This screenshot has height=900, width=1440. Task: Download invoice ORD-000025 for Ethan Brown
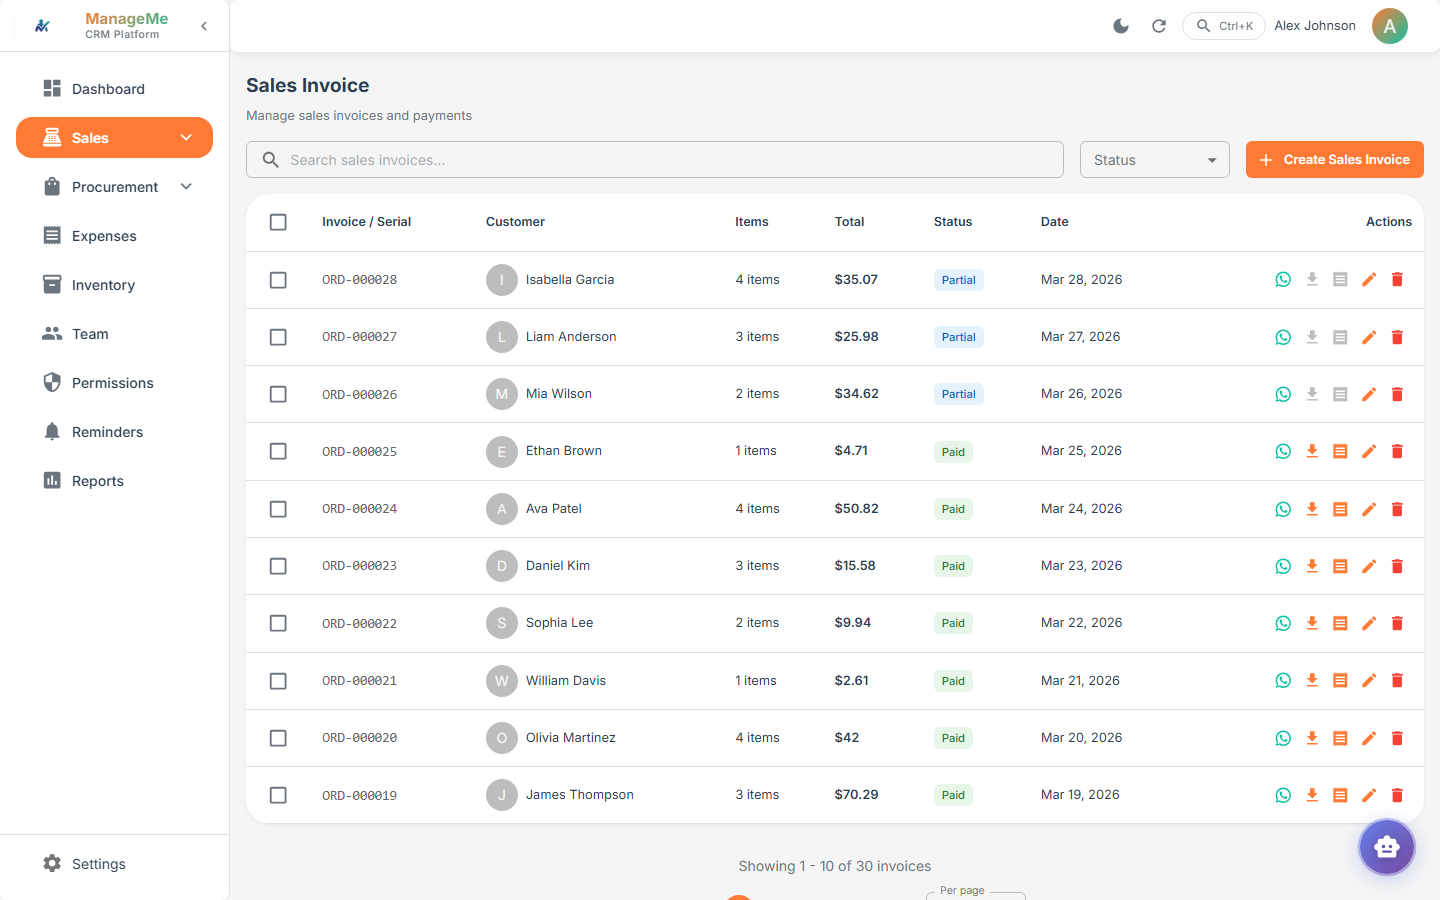click(x=1312, y=451)
